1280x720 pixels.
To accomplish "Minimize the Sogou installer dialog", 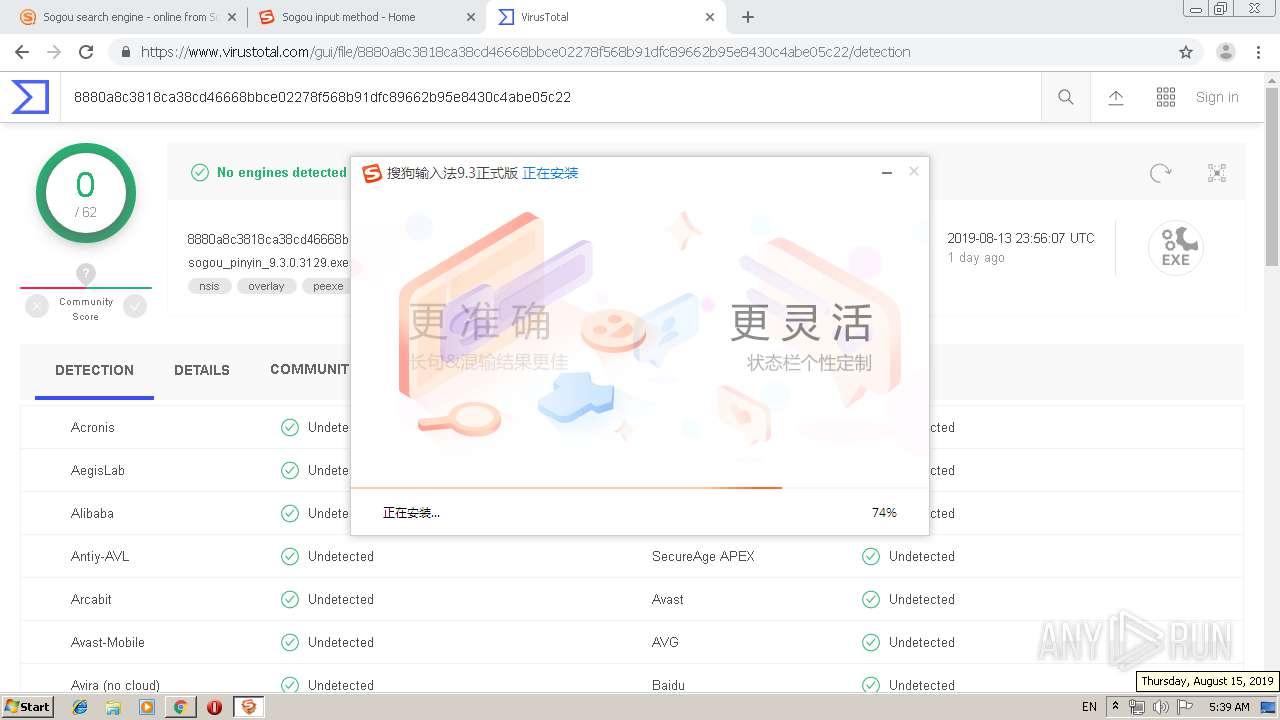I will (x=886, y=173).
